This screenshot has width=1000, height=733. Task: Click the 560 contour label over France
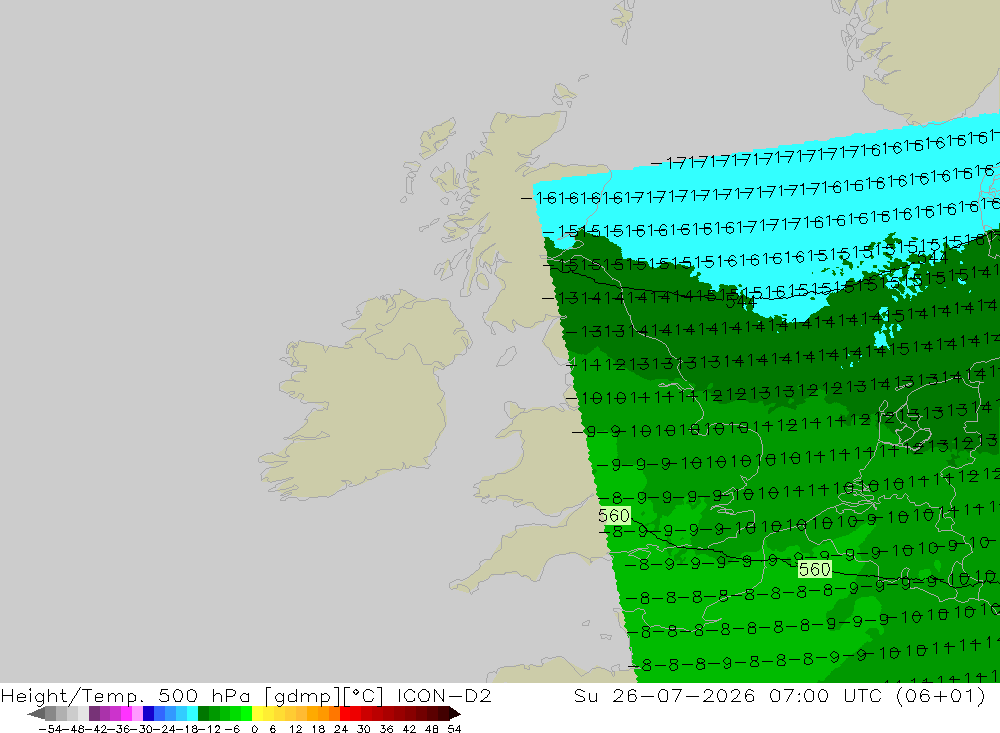814,569
